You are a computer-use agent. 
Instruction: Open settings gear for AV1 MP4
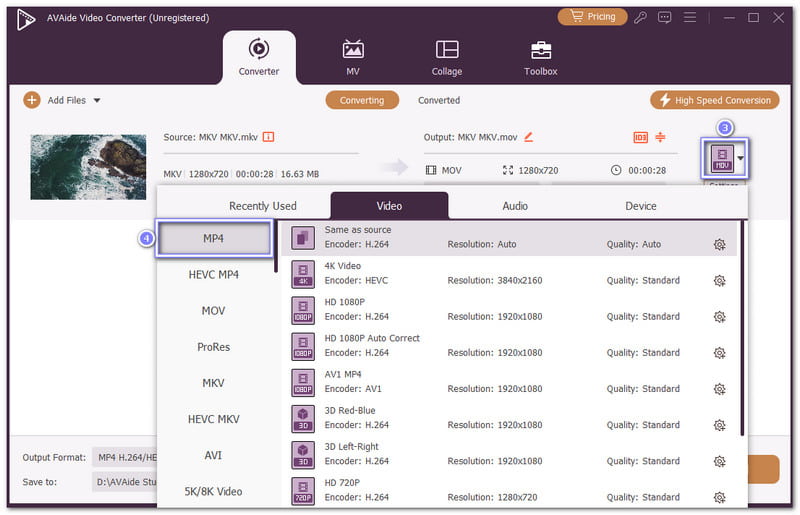719,389
